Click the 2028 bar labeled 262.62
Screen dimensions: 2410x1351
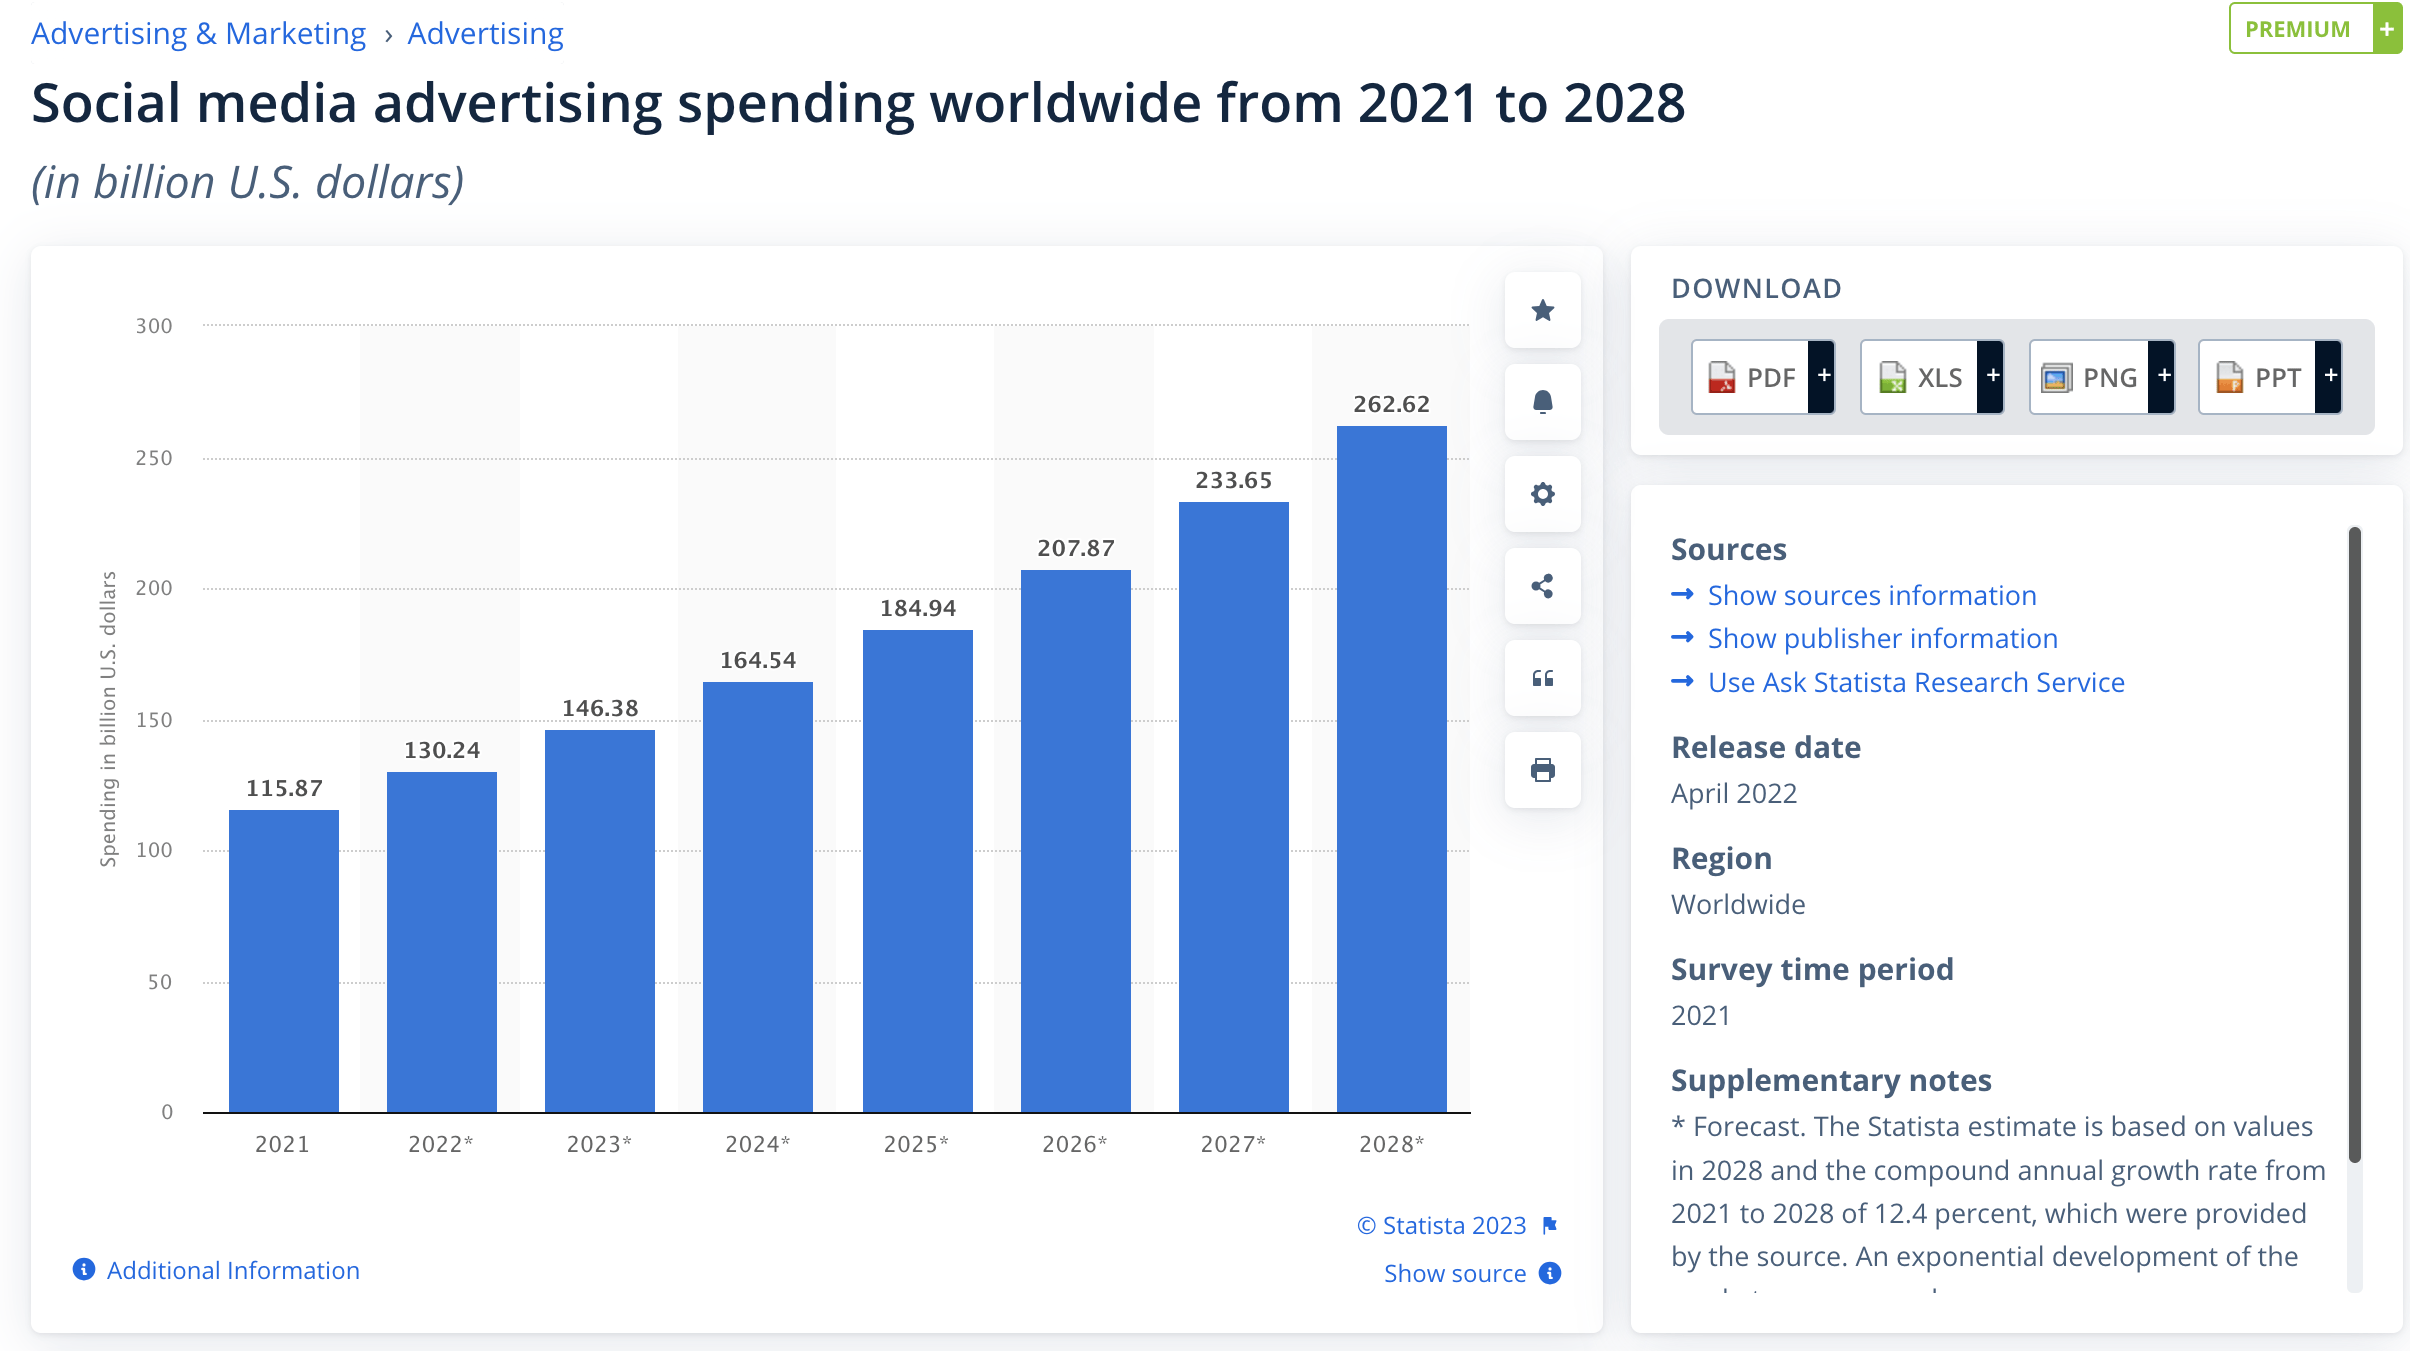point(1391,768)
